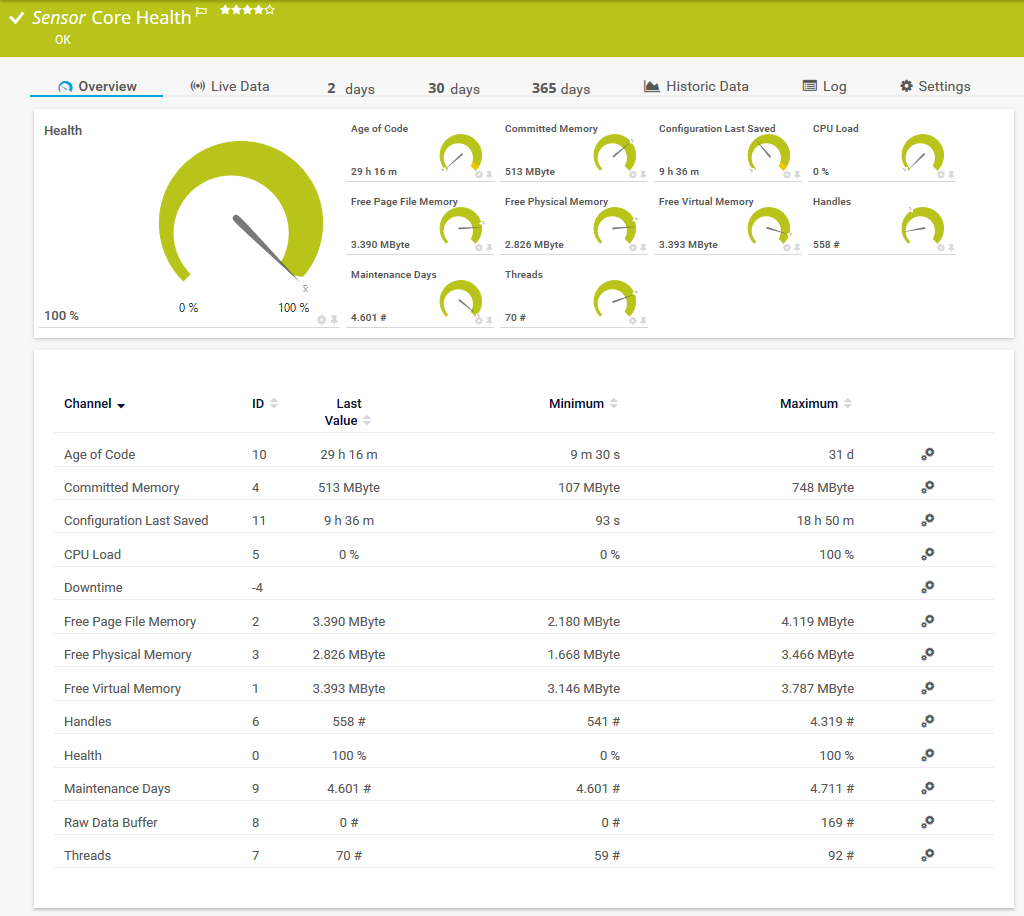Open settings gear for Age of Code row
Screen dimensions: 1024x916
coord(927,454)
